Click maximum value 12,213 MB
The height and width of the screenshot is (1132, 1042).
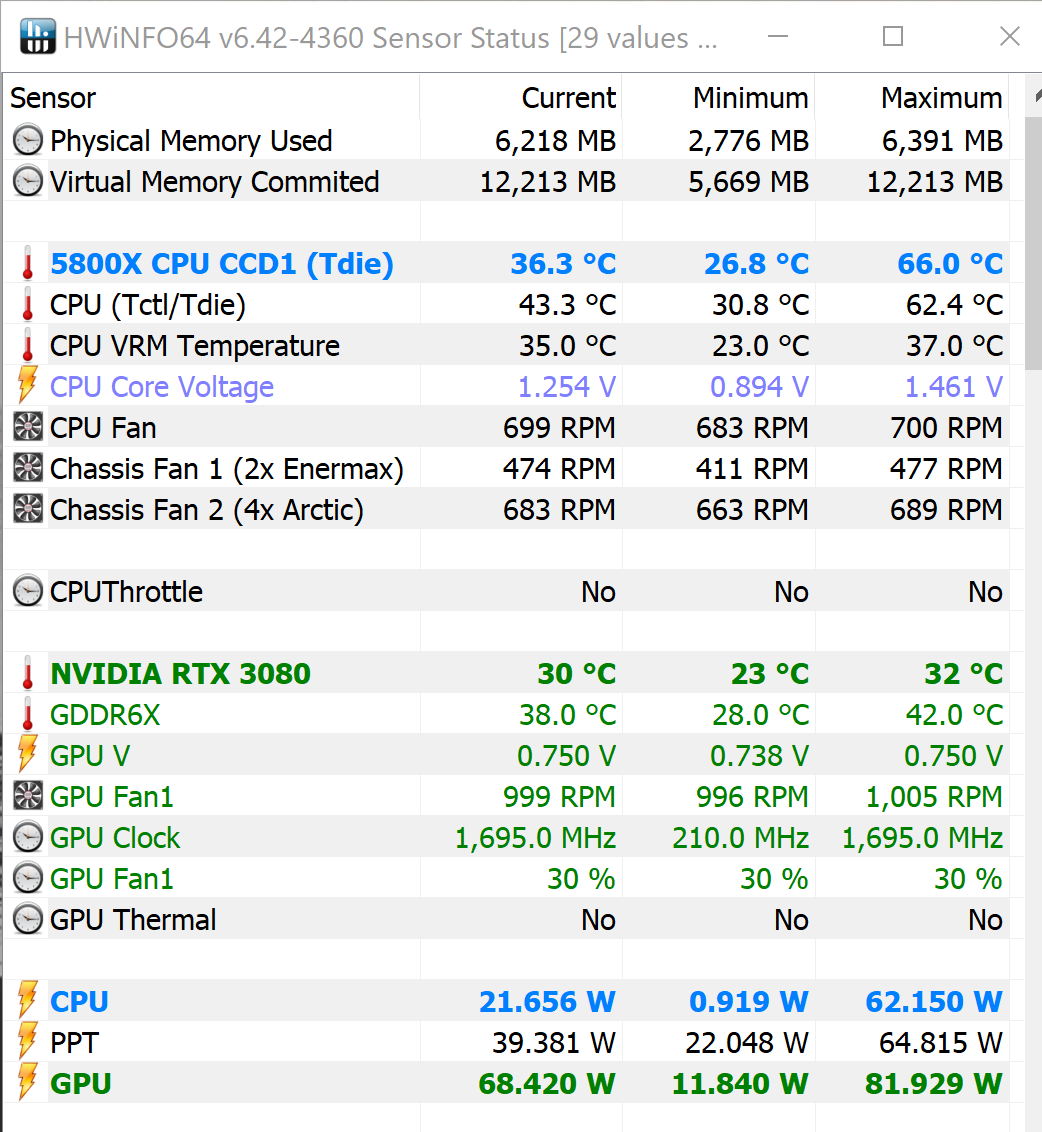point(935,182)
